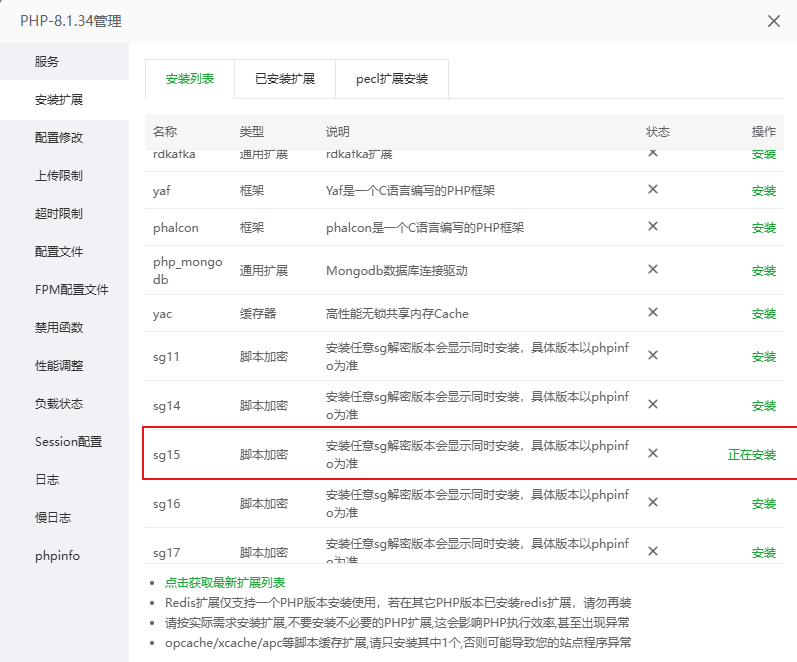
Task: Click the php_mongodb status X icon
Action: (x=653, y=269)
